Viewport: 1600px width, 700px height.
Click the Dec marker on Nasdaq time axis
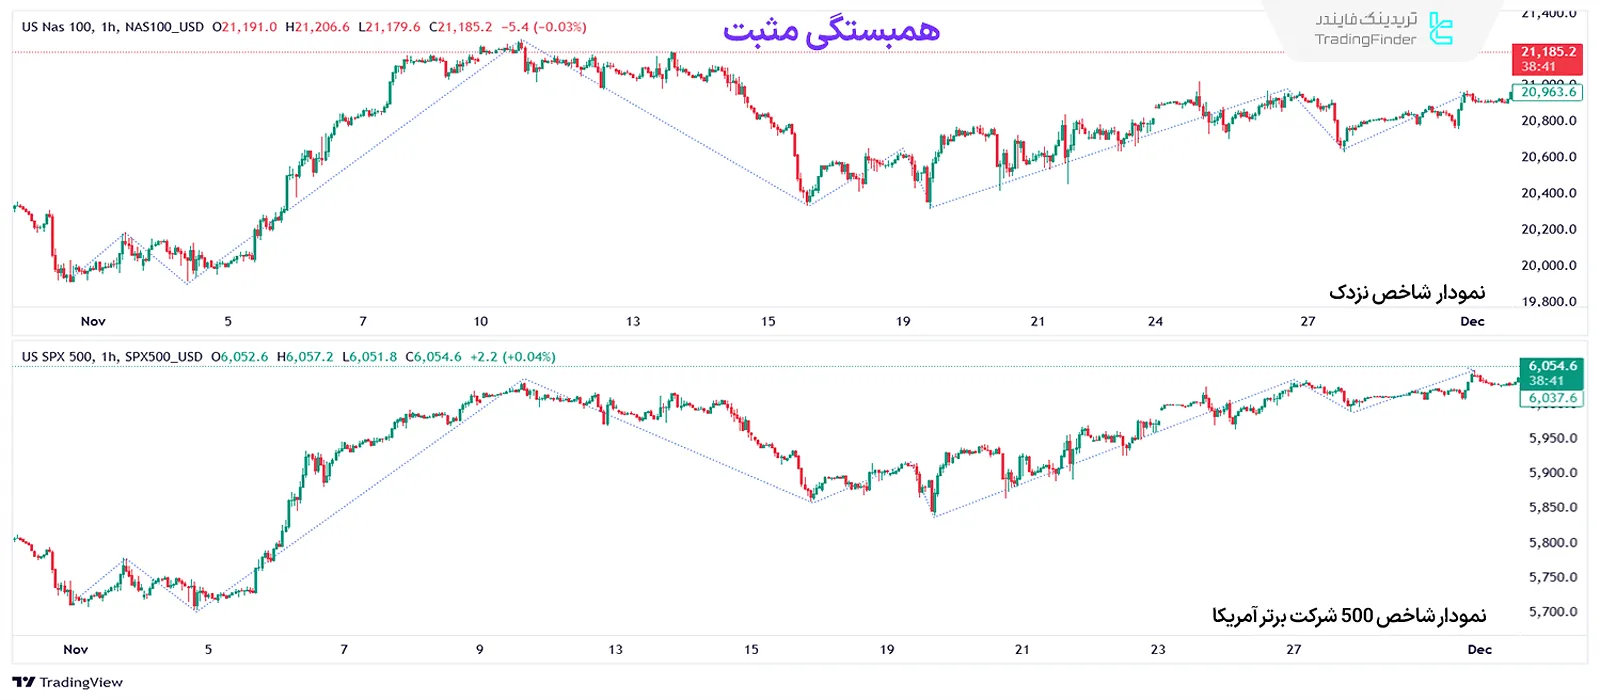pos(1472,321)
